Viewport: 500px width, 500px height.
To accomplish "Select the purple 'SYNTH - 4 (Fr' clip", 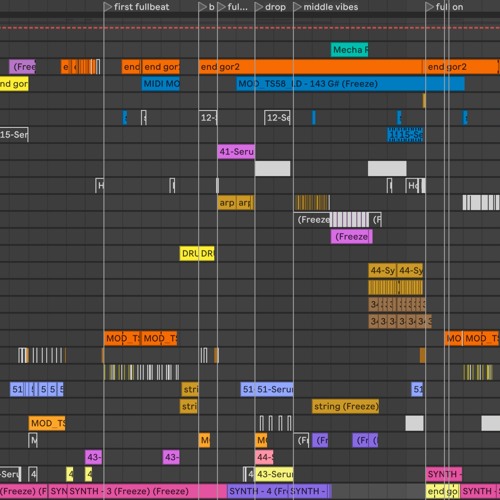I will [258, 491].
